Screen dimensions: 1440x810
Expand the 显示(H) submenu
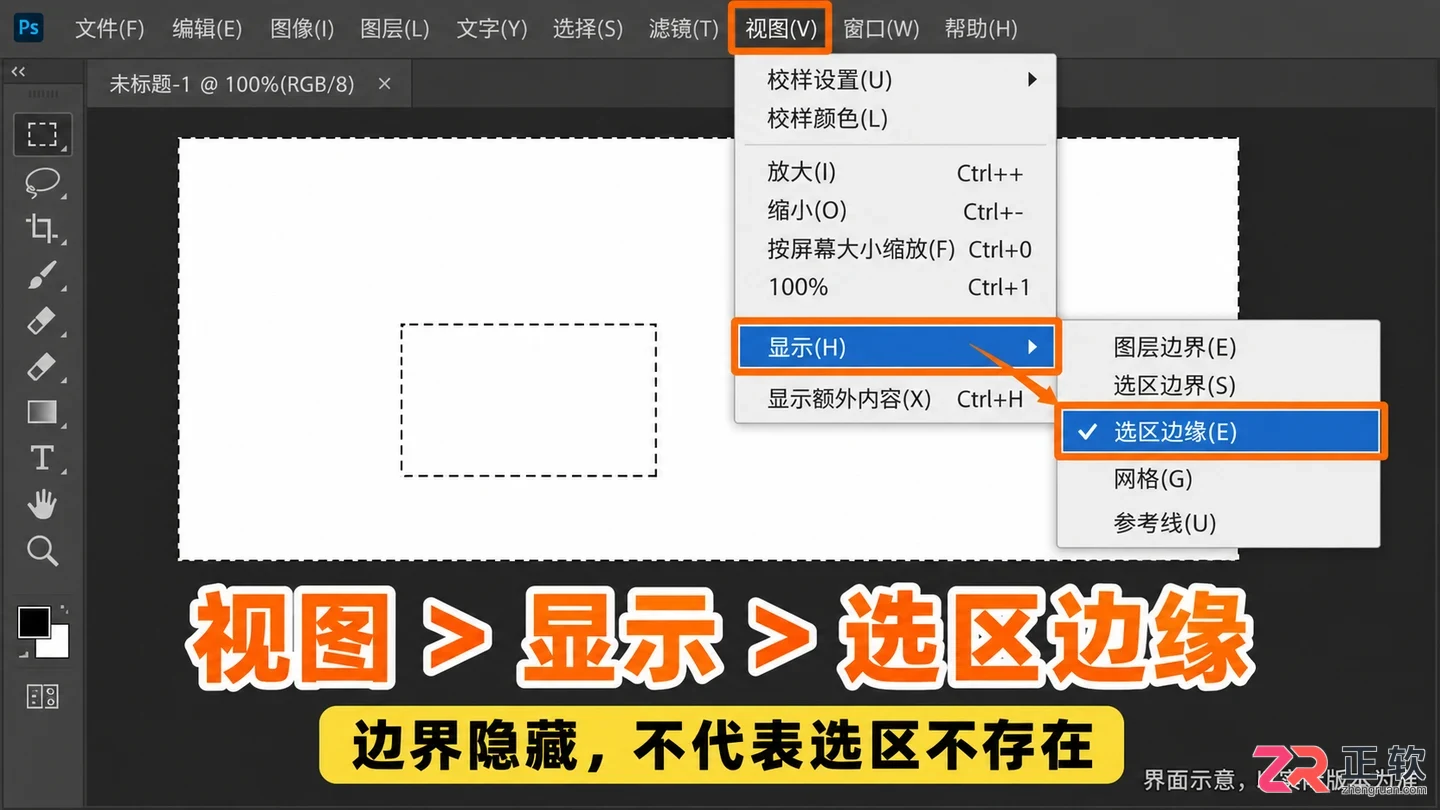pos(895,348)
